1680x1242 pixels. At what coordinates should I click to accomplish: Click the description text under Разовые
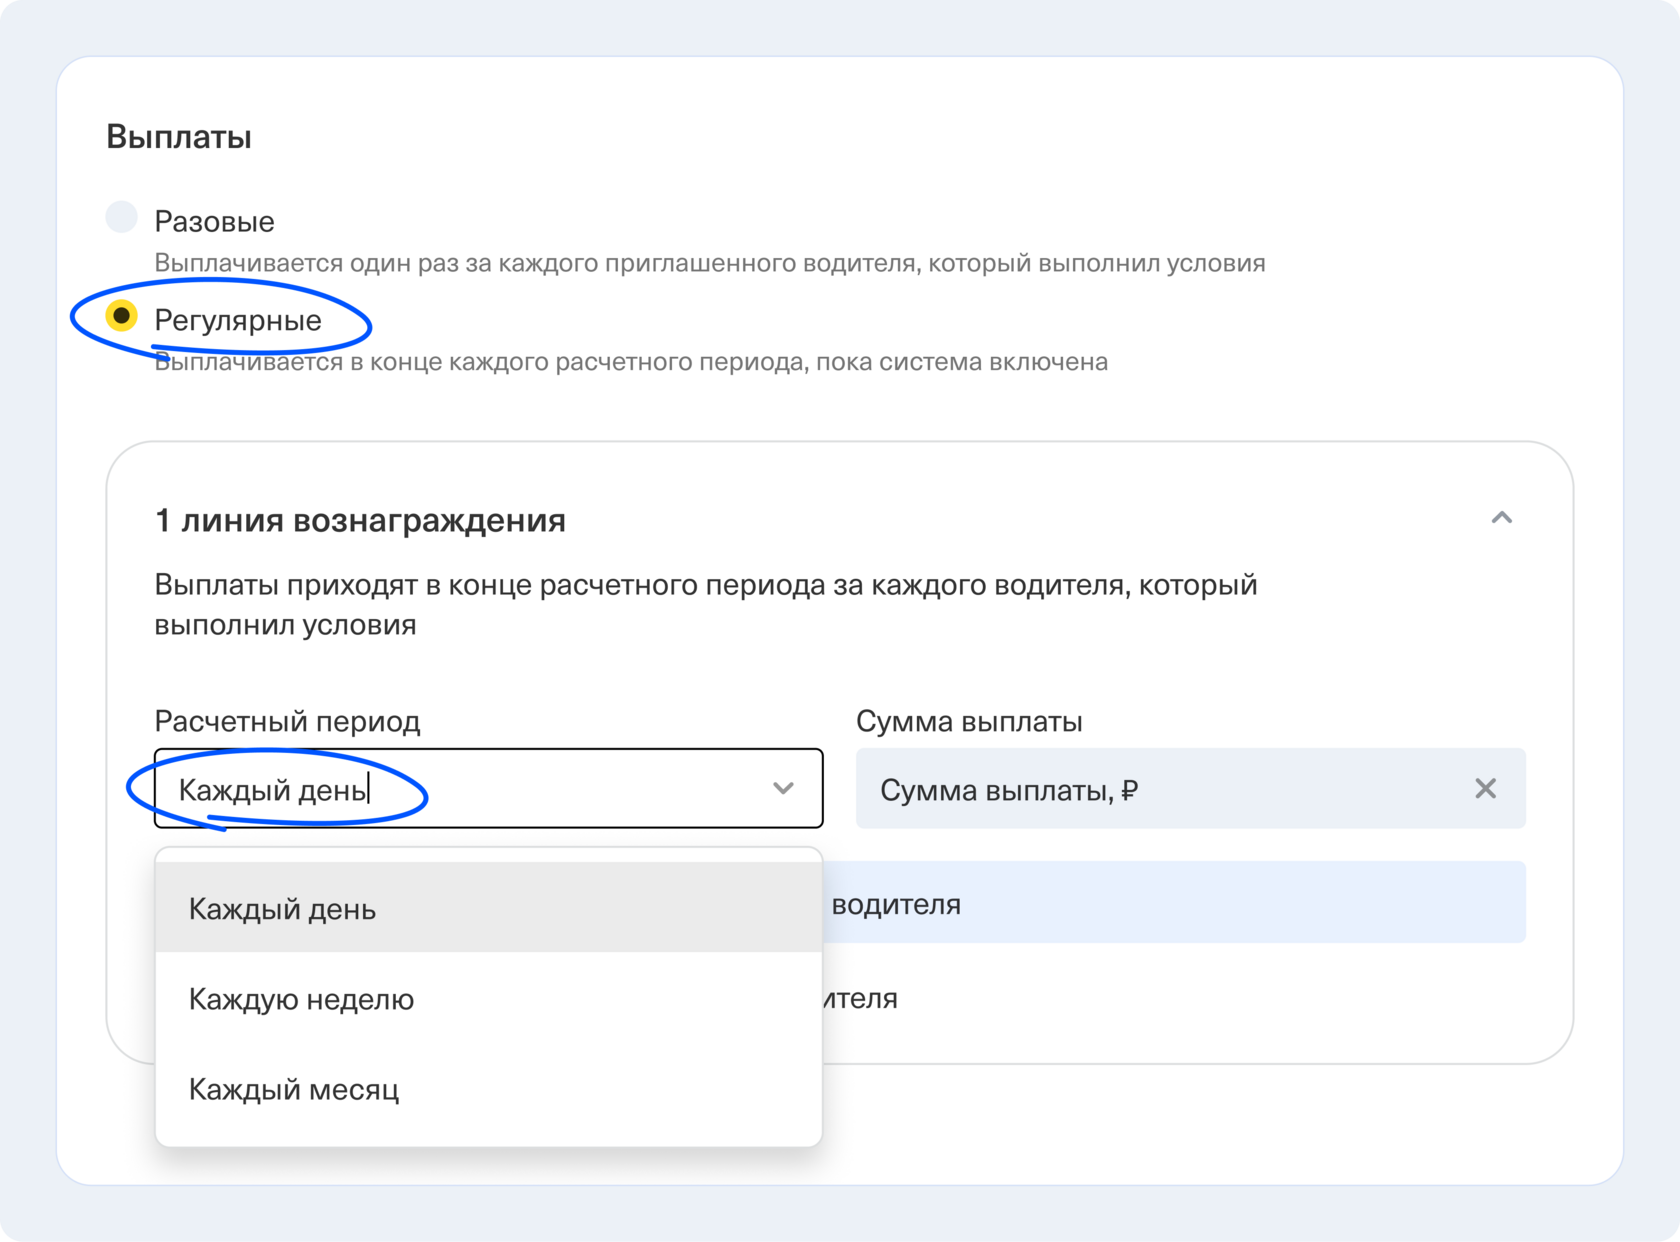pyautogui.click(x=709, y=263)
